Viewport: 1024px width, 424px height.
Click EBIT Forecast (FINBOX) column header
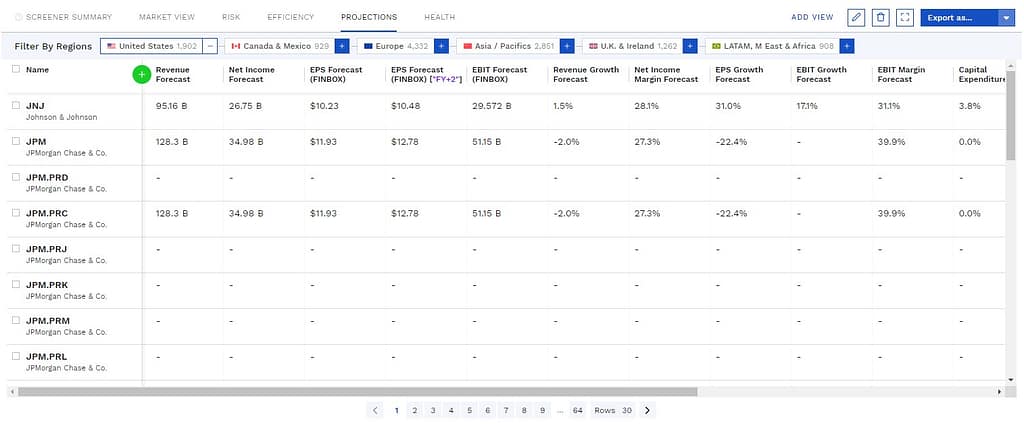click(x=500, y=74)
